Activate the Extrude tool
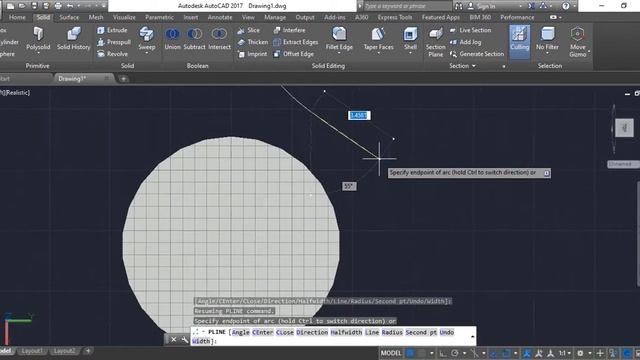 click(x=112, y=30)
